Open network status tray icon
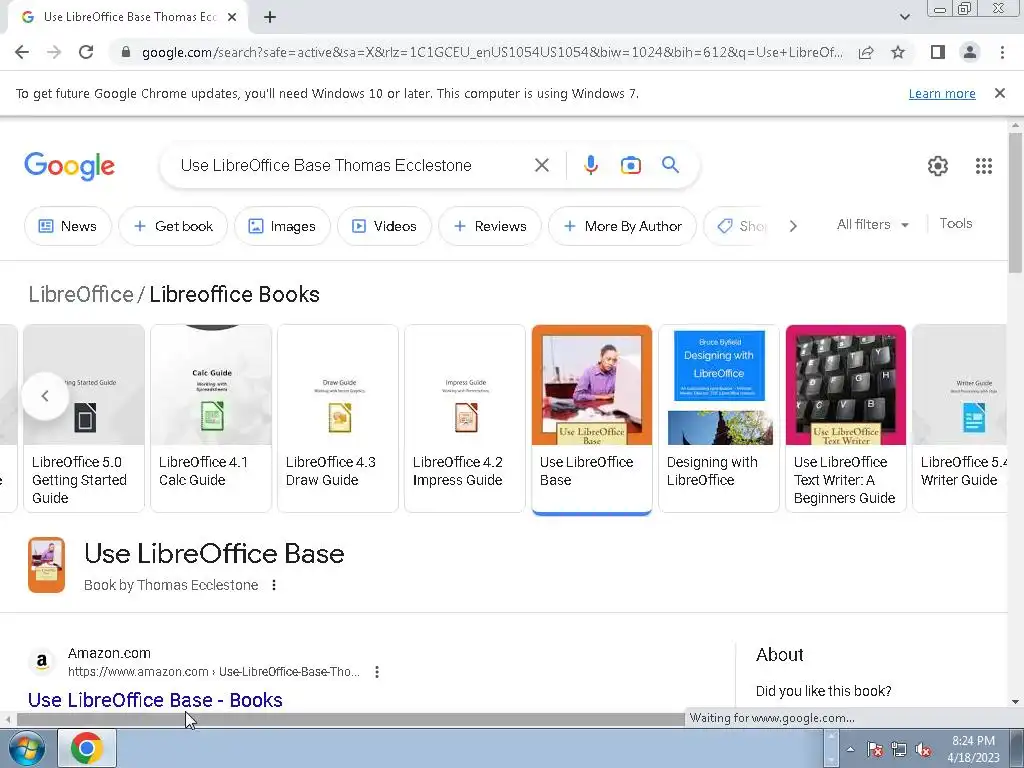1024x768 pixels. point(899,749)
